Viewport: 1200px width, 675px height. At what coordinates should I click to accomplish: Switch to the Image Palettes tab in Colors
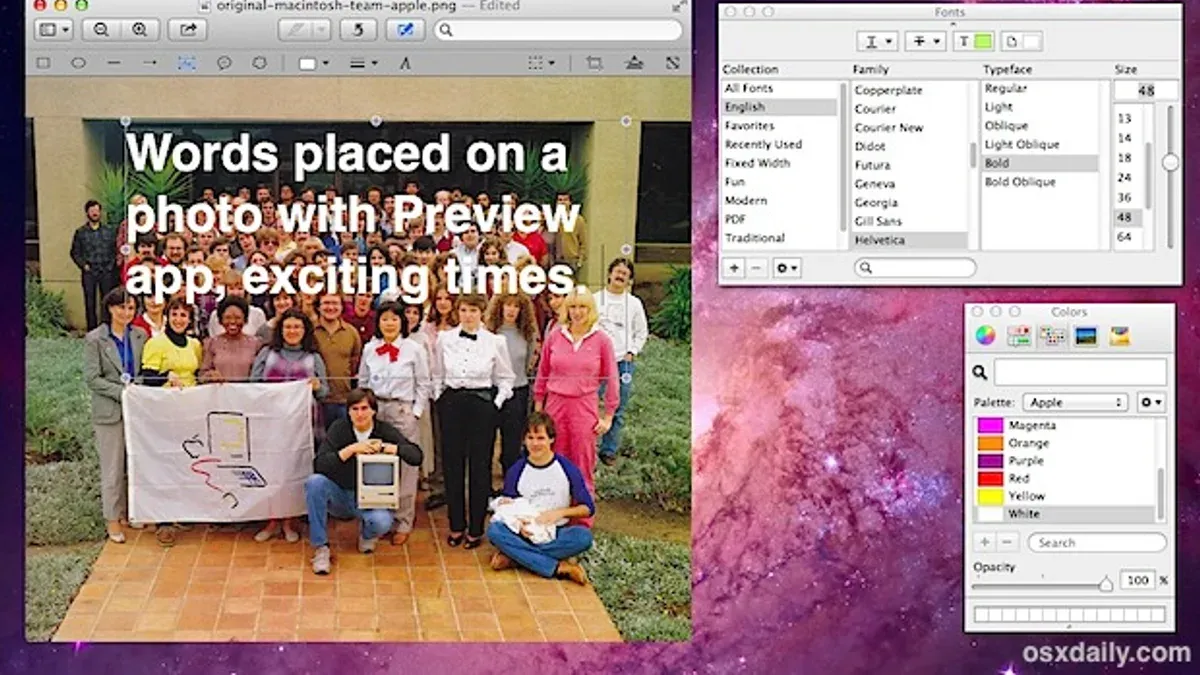1086,336
